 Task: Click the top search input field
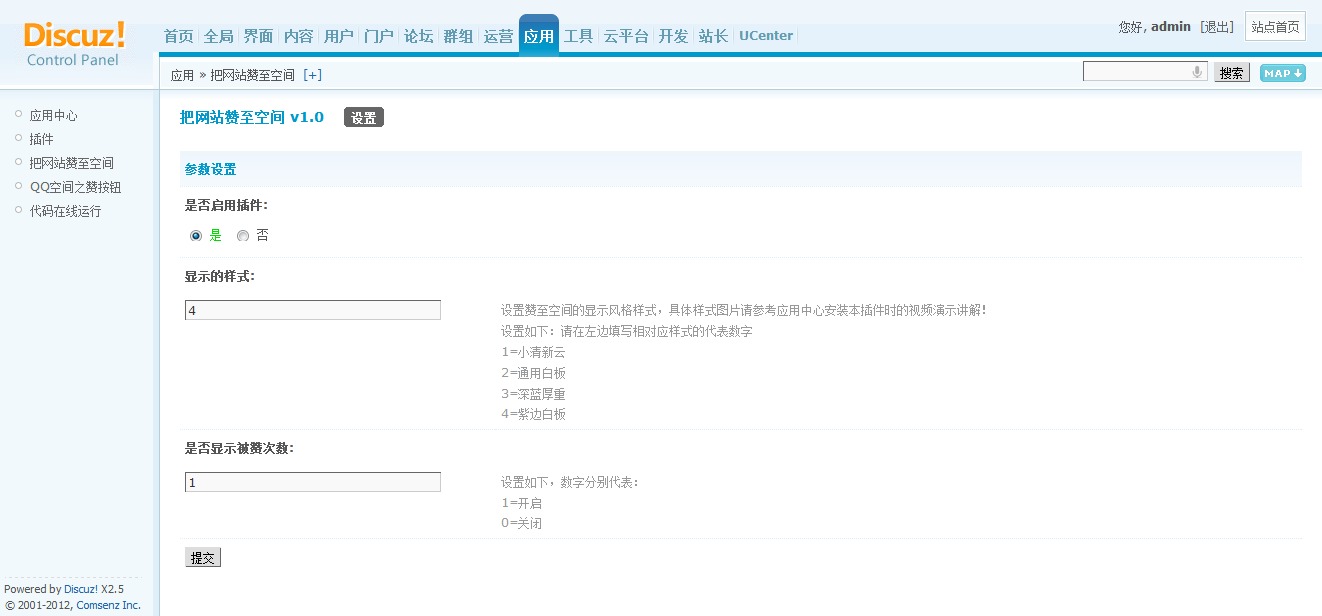(1145, 72)
